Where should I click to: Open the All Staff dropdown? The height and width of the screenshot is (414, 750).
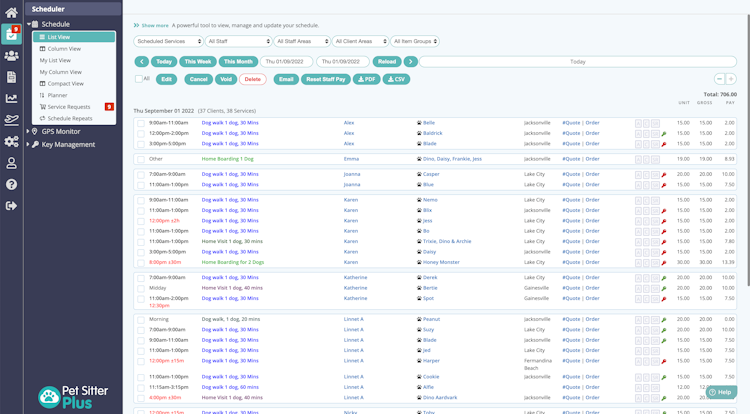239,42
